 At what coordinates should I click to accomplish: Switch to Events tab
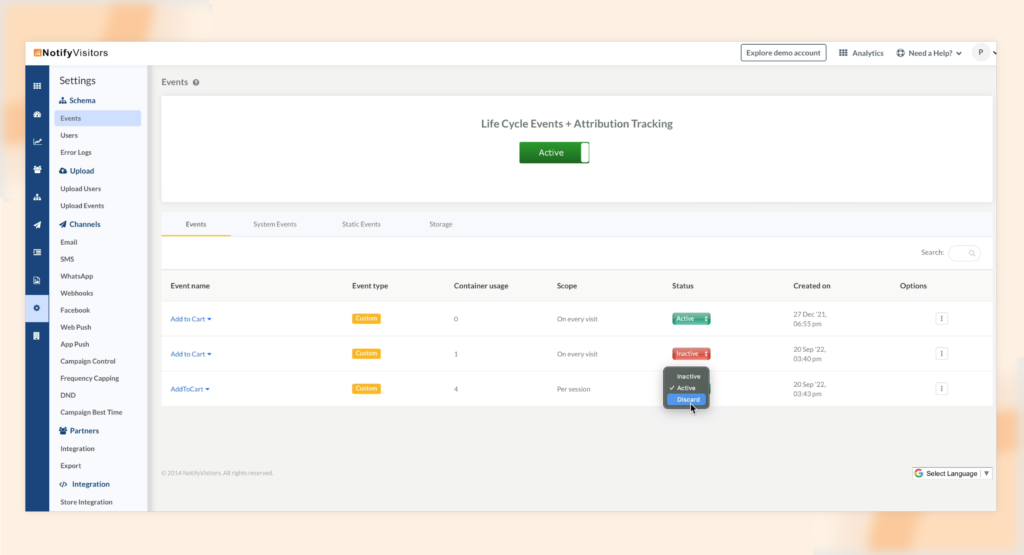tap(196, 224)
